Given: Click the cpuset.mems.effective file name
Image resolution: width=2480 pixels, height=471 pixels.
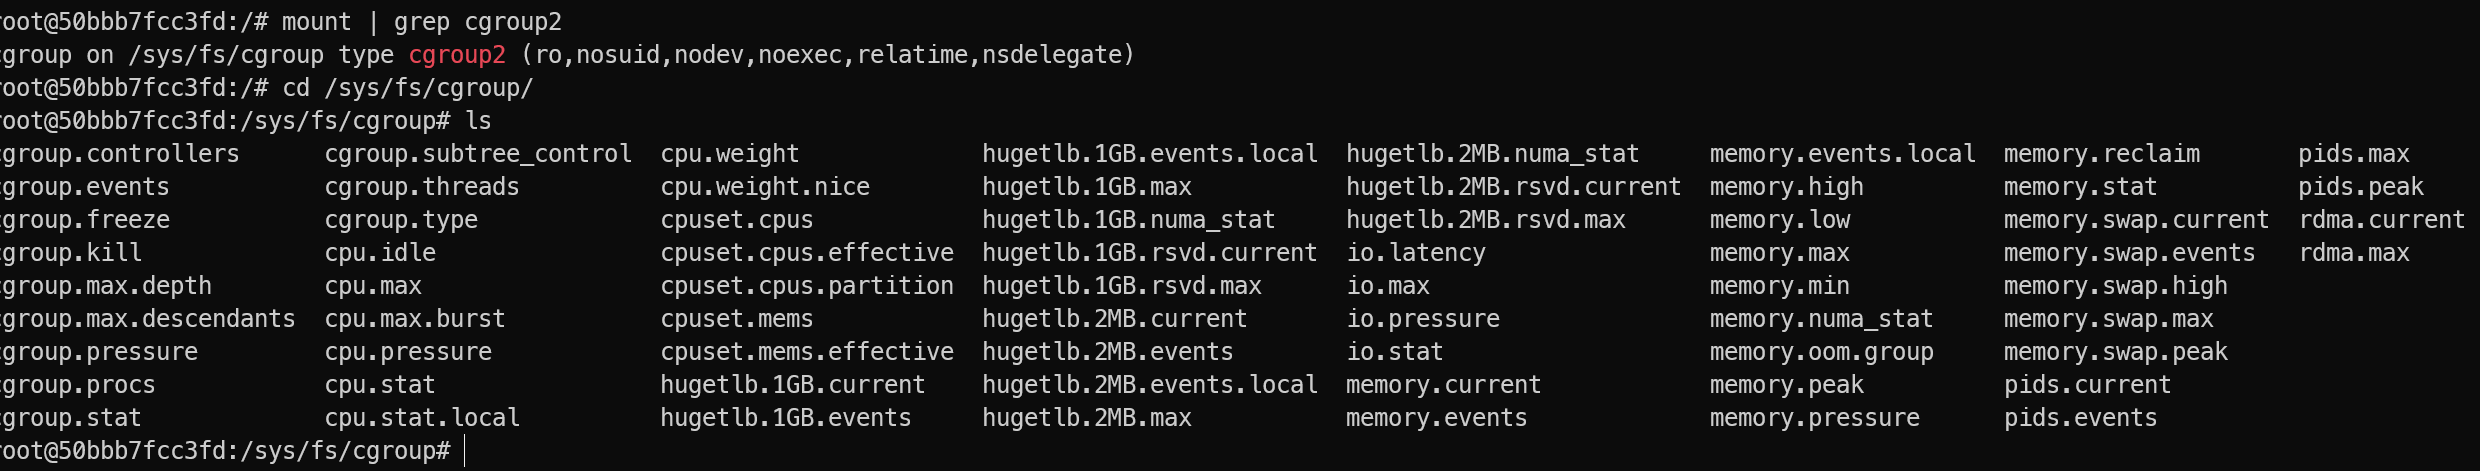Looking at the screenshot, I should (x=807, y=352).
